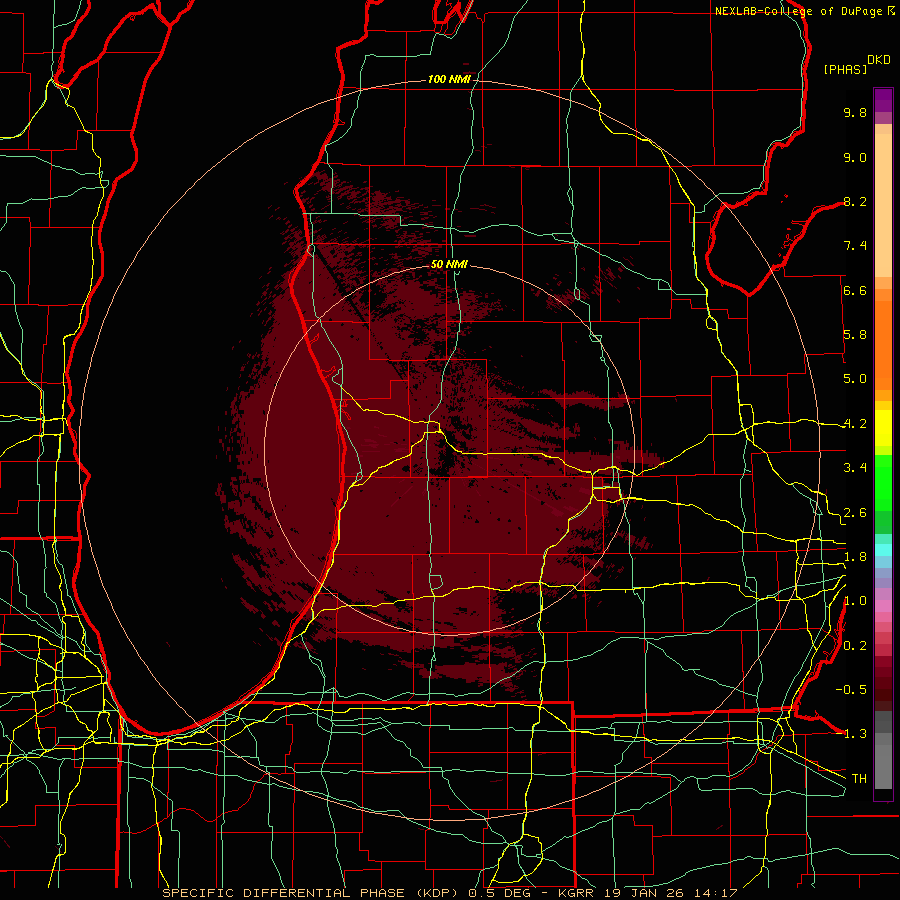900x900 pixels.
Task: Click the 1.0 value on the color scale
Action: pyautogui.click(x=855, y=601)
